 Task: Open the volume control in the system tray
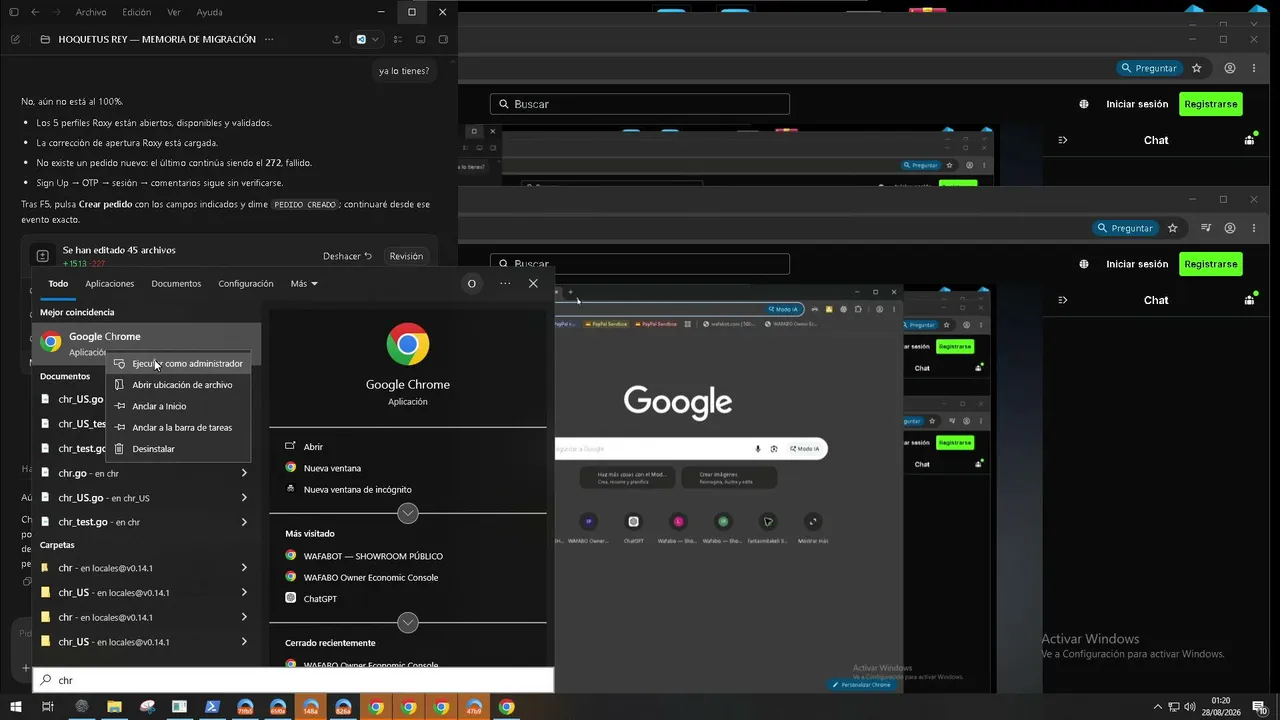[x=1190, y=707]
